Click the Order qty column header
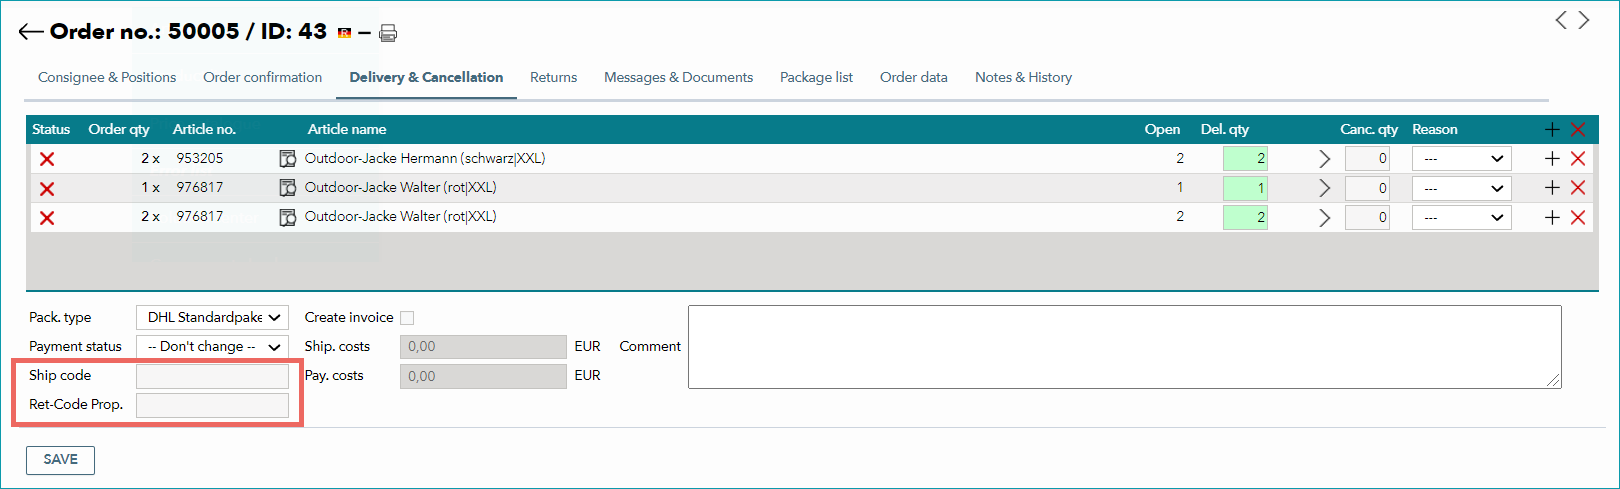The image size is (1620, 489). coord(119,129)
